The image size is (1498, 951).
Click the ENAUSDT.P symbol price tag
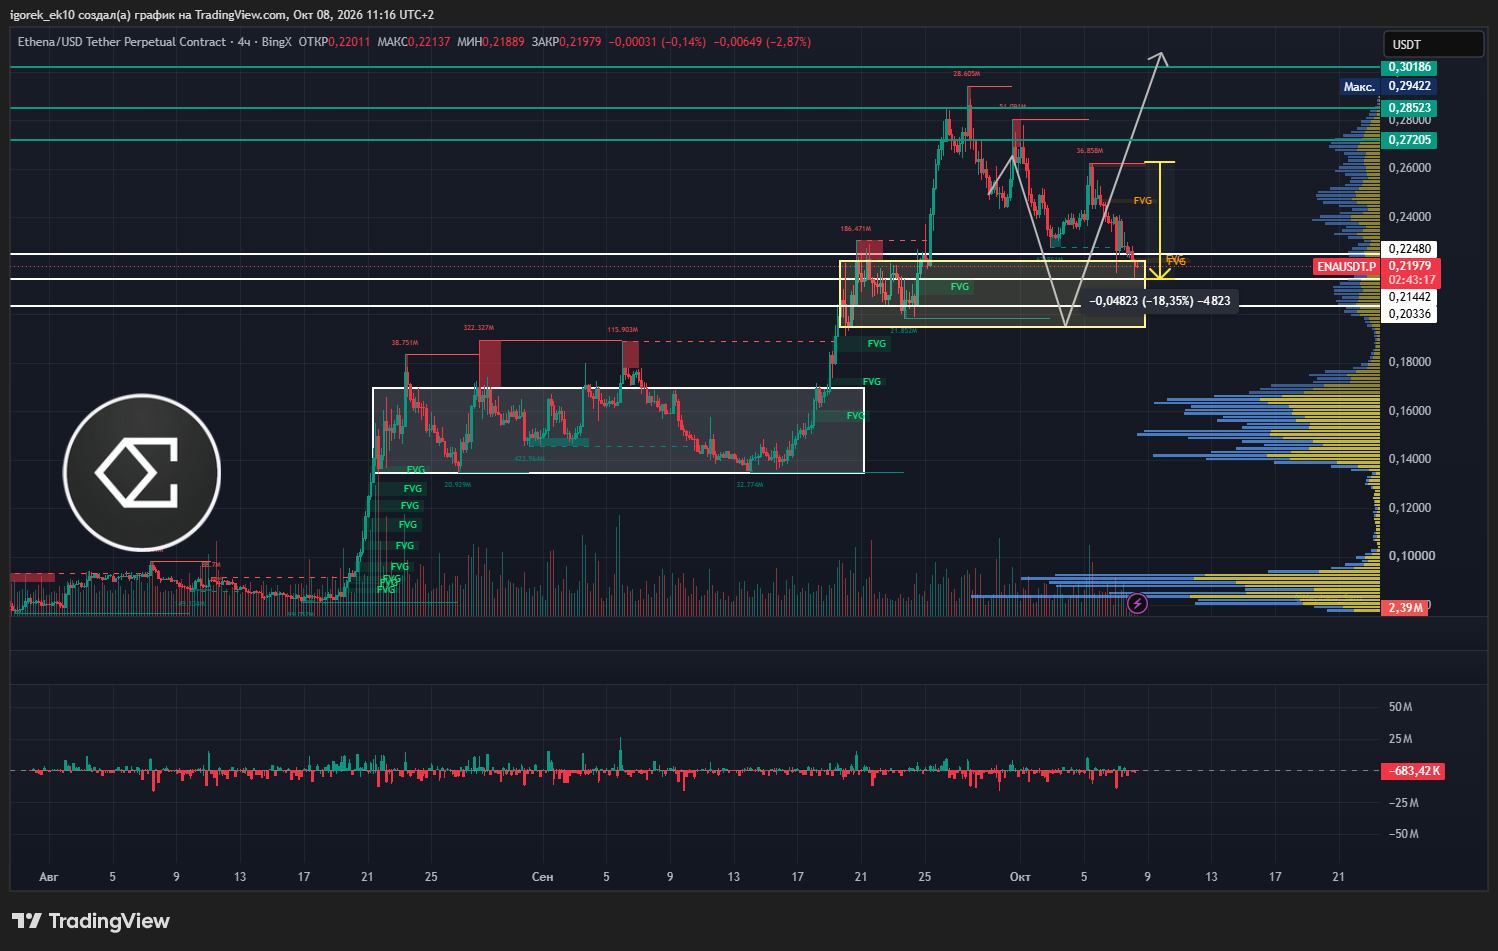click(1346, 267)
